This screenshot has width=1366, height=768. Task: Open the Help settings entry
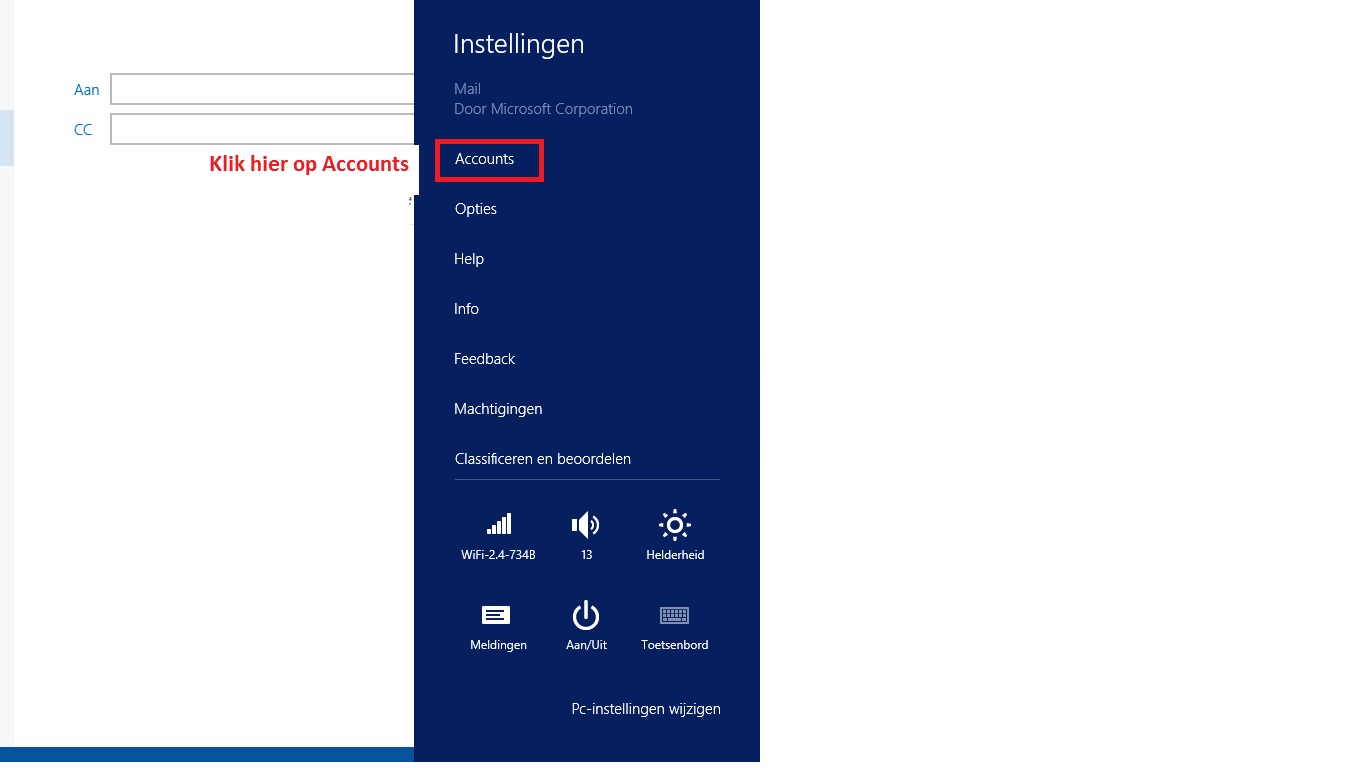pyautogui.click(x=469, y=259)
